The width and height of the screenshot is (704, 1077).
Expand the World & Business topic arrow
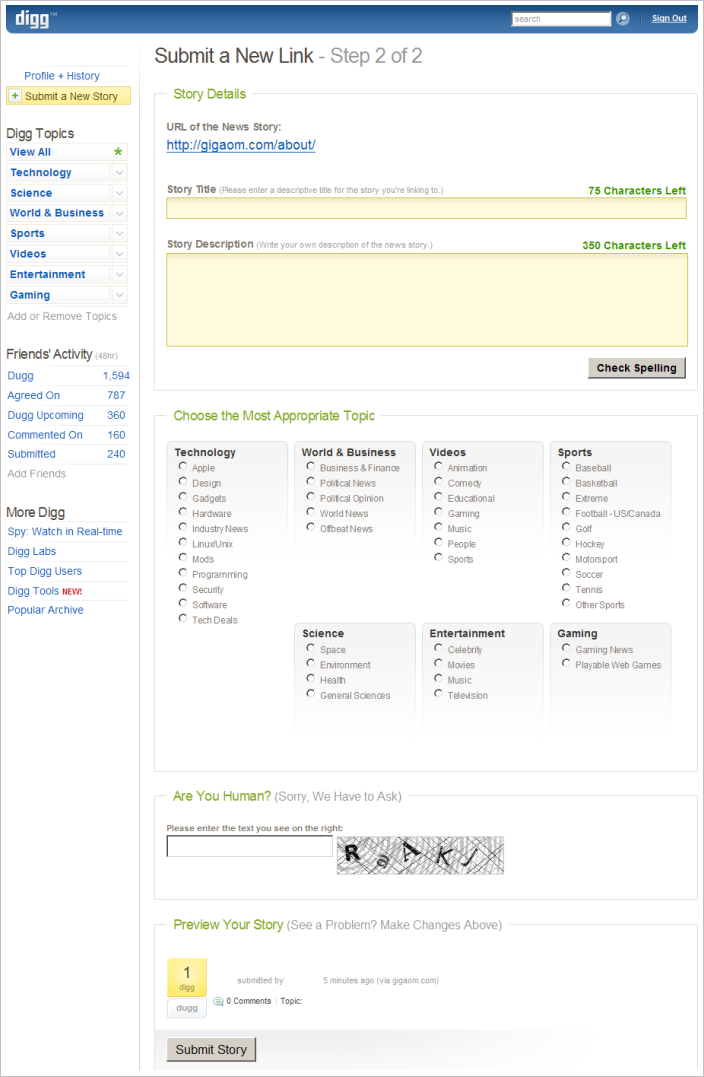(120, 213)
